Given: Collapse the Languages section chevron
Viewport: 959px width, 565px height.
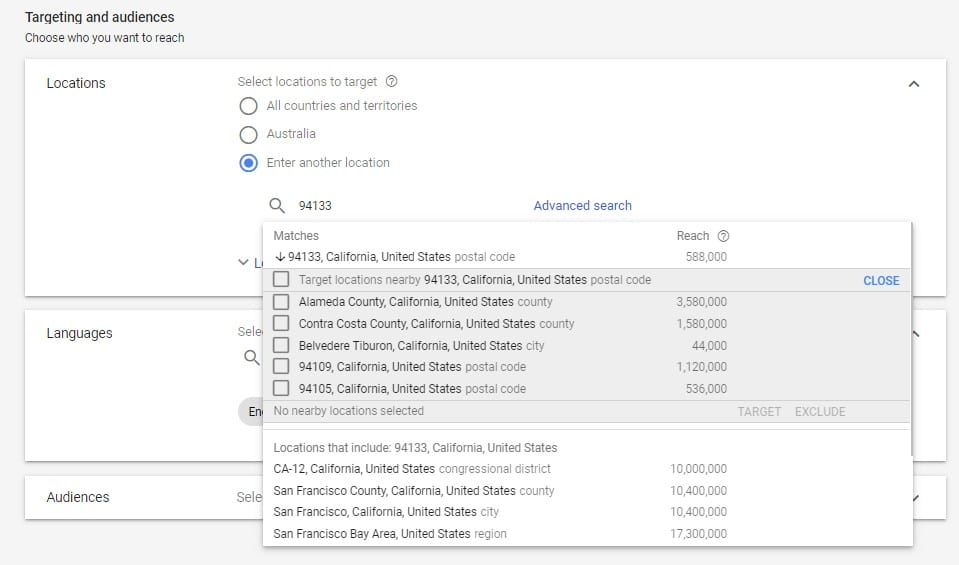Looking at the screenshot, I should [916, 334].
